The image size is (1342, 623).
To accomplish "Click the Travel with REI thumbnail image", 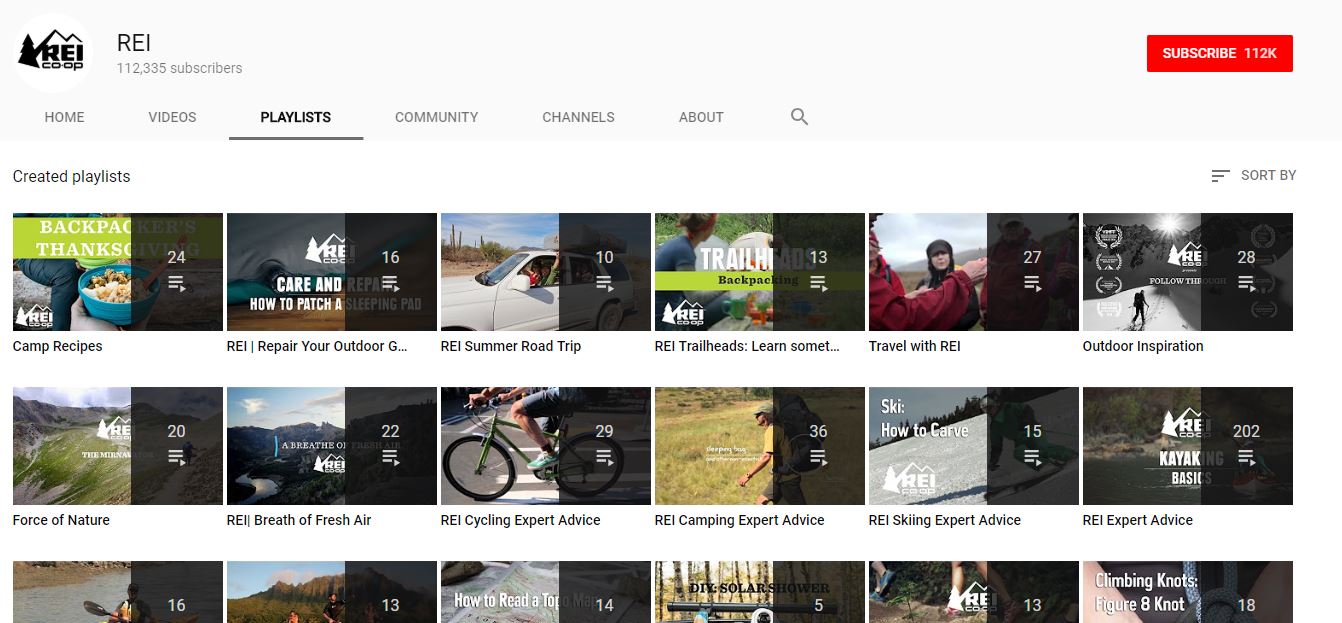I will click(x=974, y=272).
